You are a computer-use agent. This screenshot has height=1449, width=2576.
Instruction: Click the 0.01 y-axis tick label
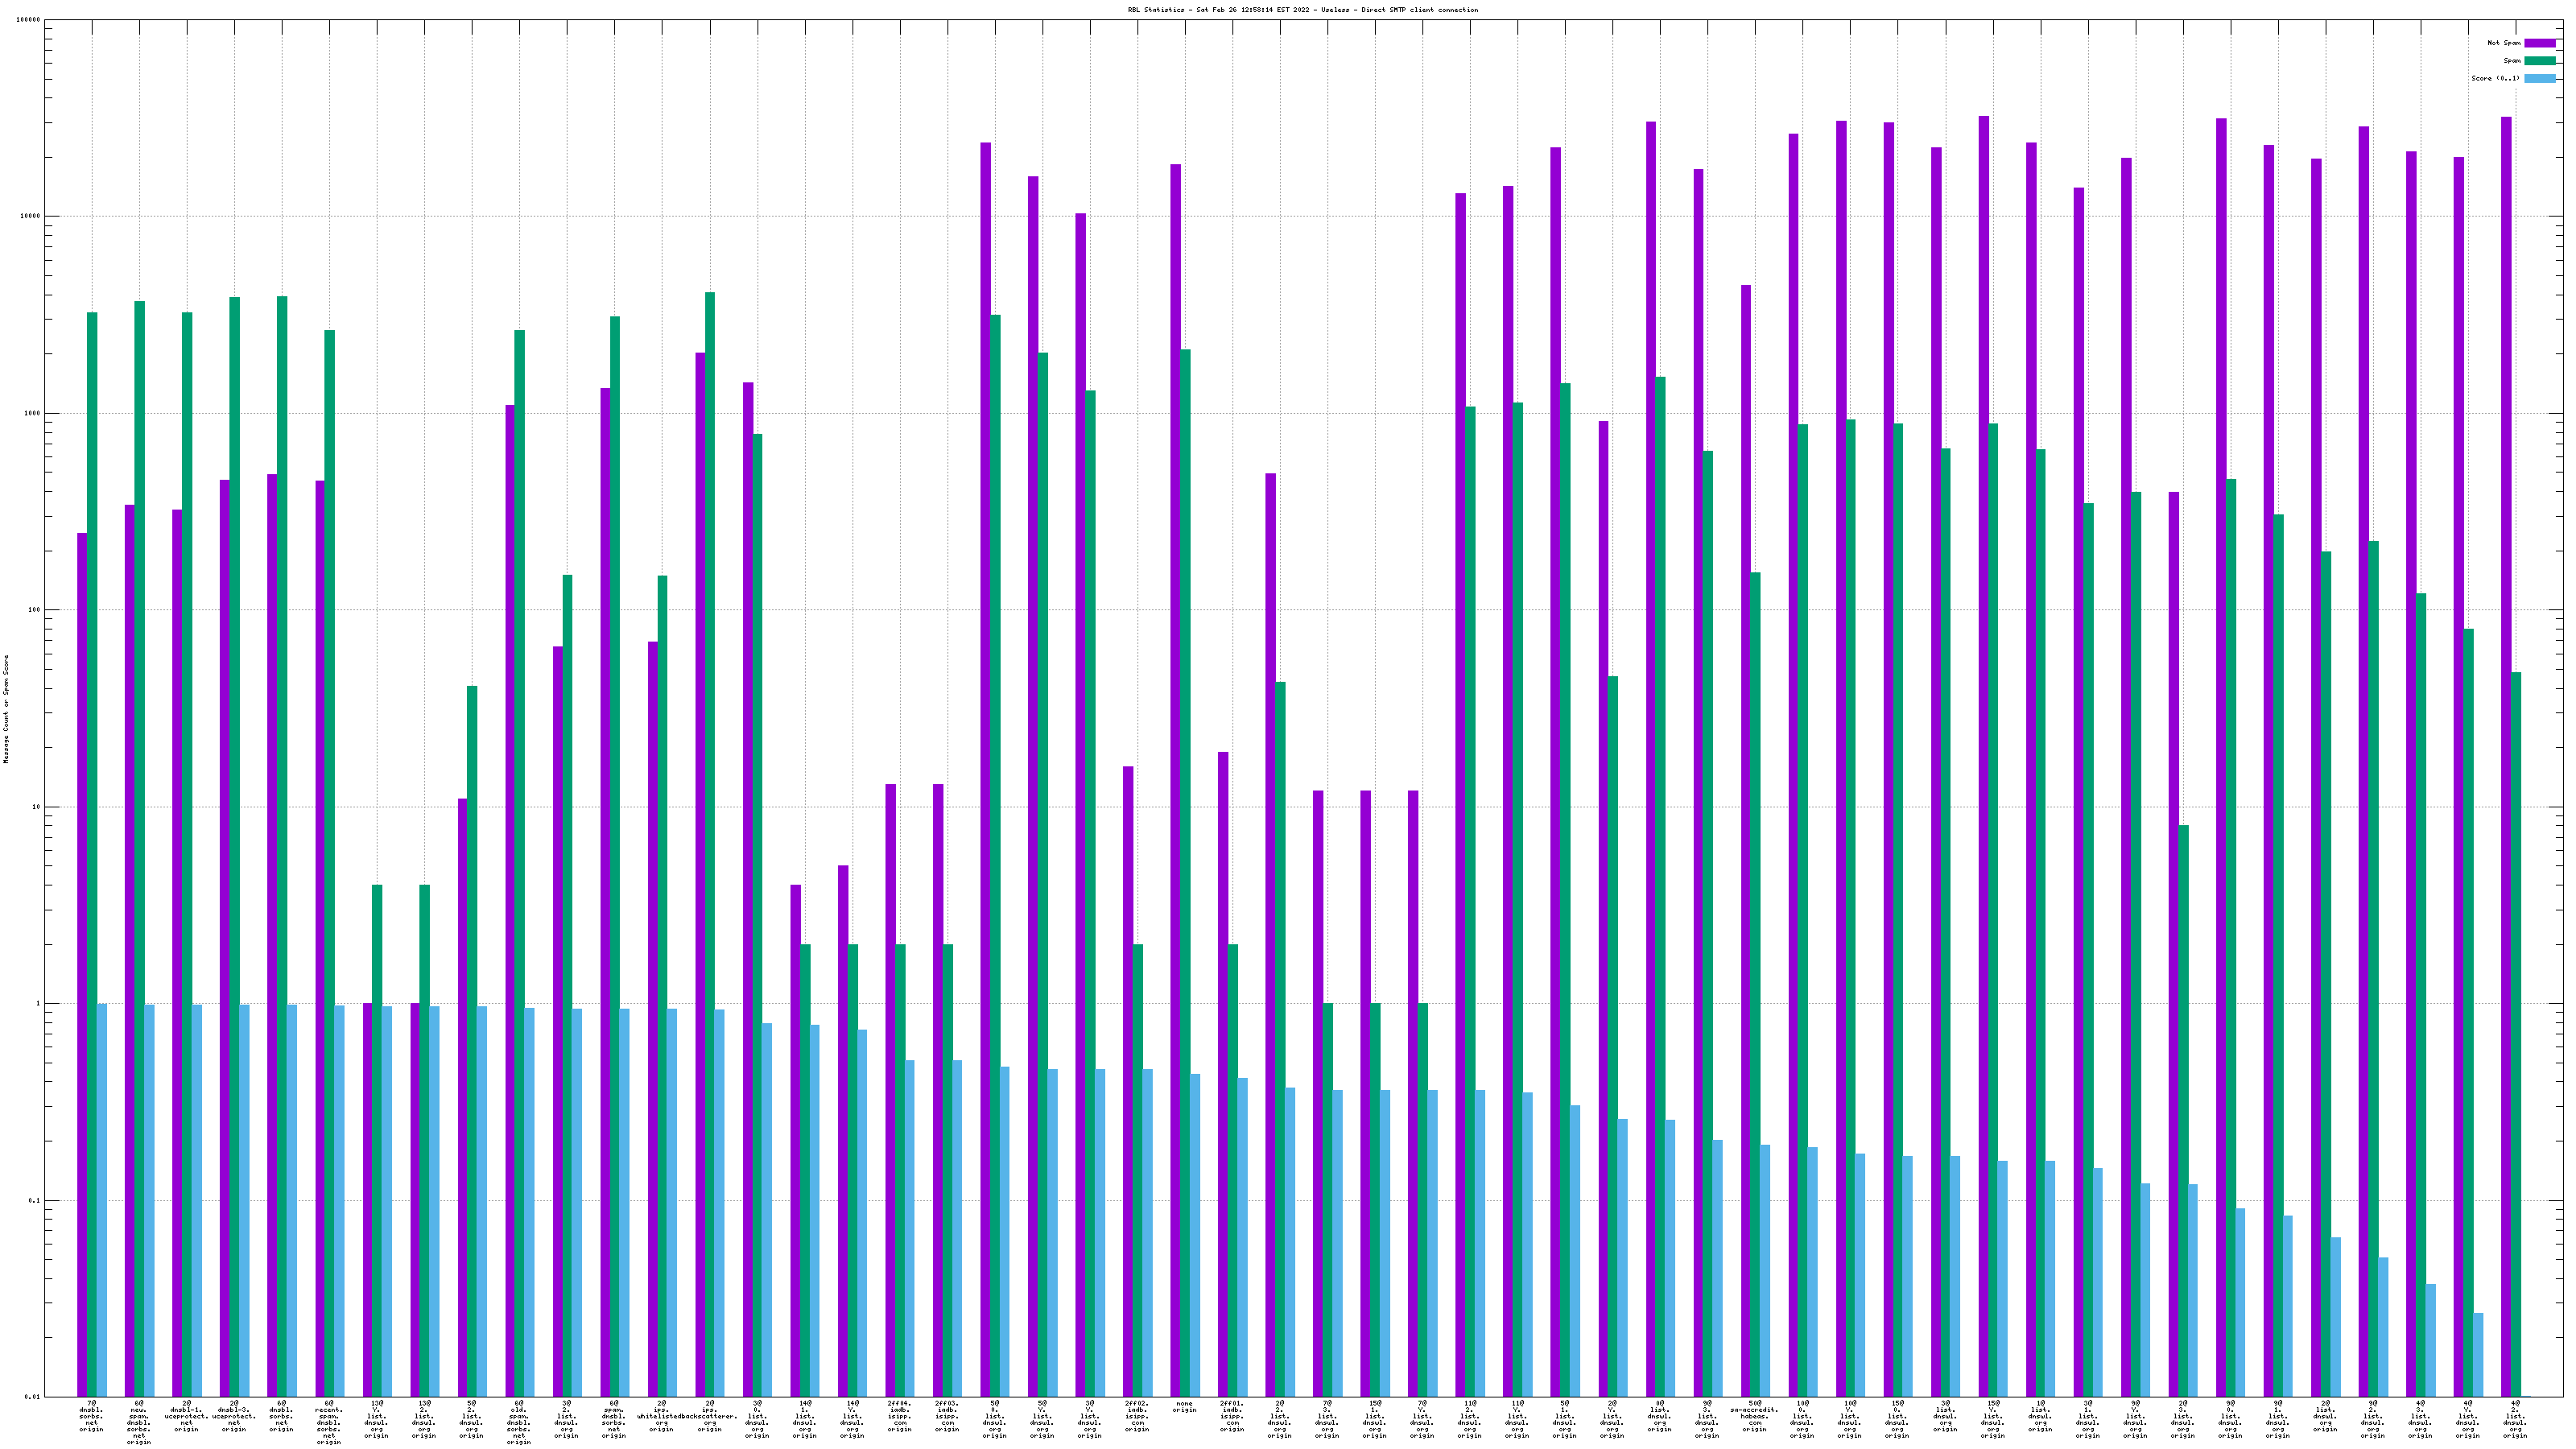[32, 1397]
